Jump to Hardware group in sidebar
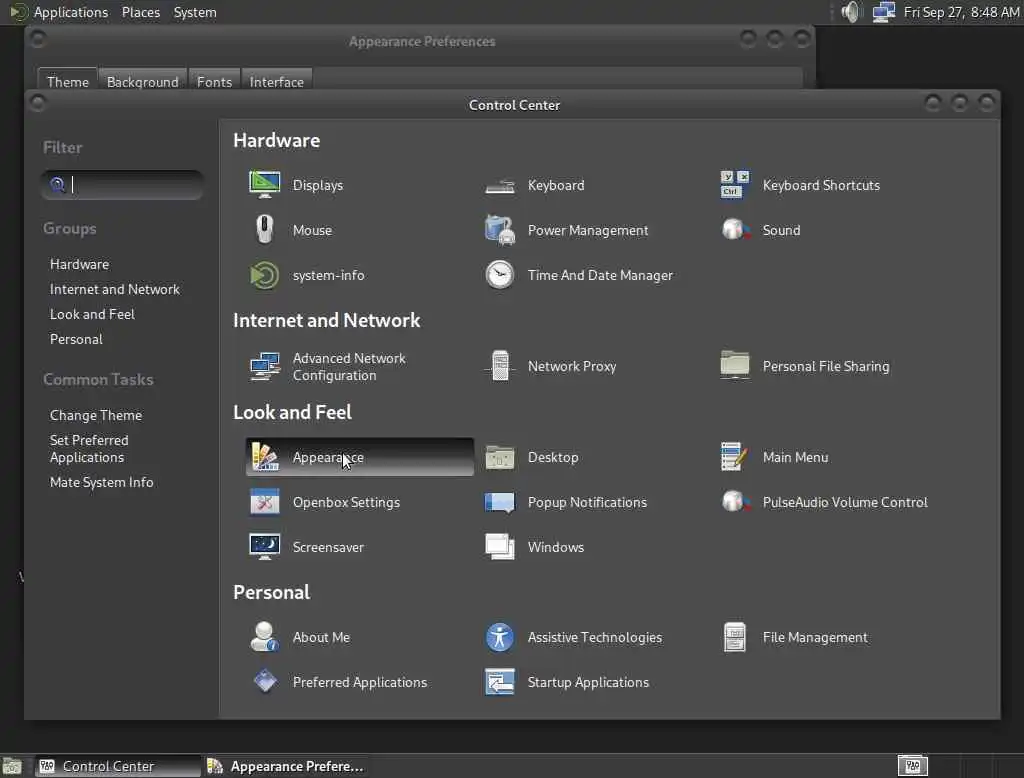Screen dimensions: 1024x778 pos(80,264)
